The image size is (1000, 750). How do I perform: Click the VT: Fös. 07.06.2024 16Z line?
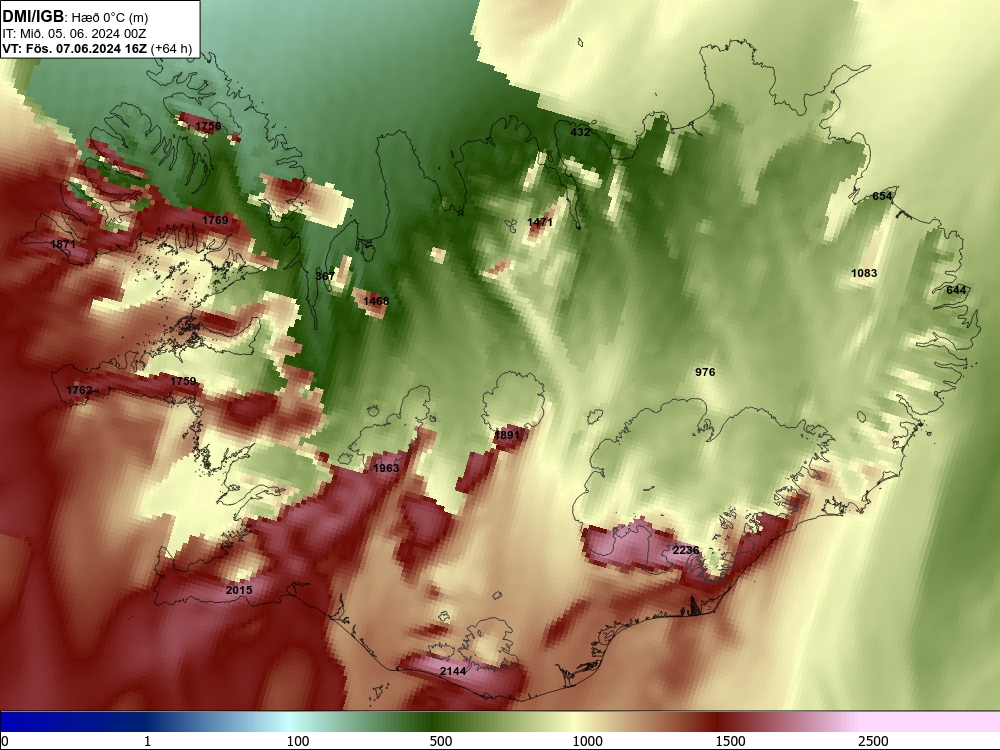point(97,48)
